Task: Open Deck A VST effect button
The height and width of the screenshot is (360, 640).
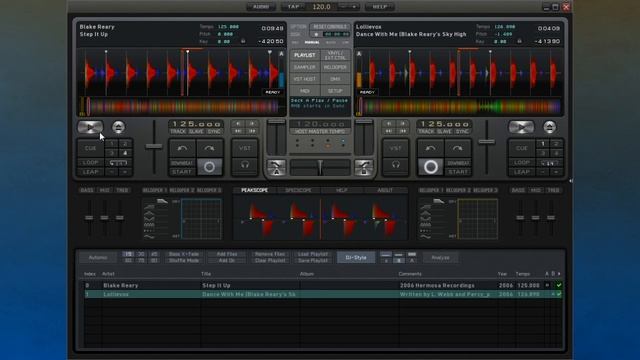Action: coord(245,148)
